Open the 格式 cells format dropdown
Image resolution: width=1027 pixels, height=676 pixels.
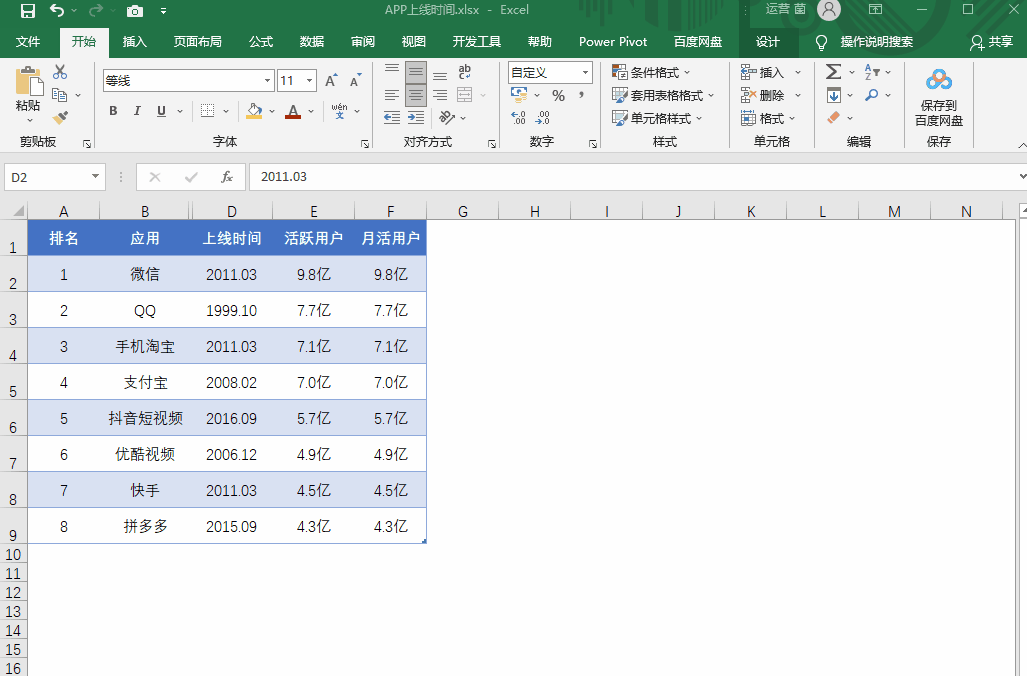click(x=768, y=118)
